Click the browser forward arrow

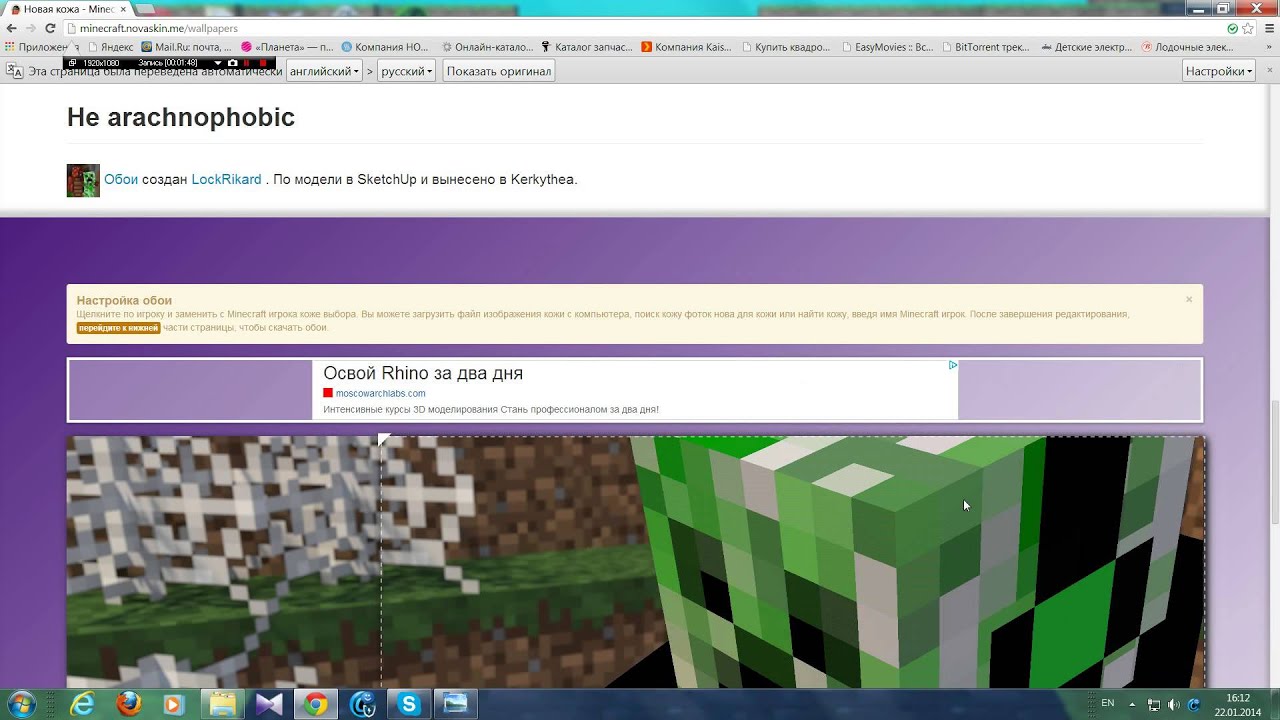point(31,28)
